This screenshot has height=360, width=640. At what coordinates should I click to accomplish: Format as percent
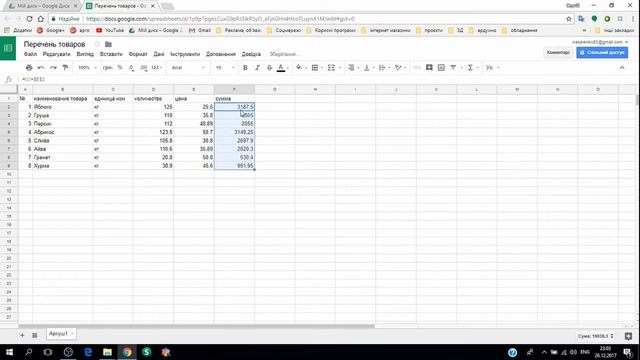click(x=120, y=68)
